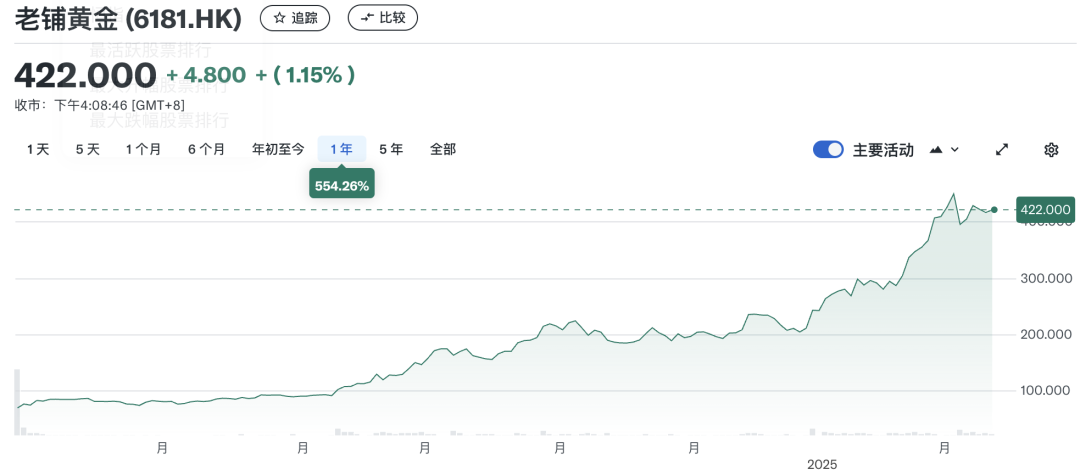Click the + 4.800 price change
Viewport: 1080px width, 470px height.
[206, 74]
